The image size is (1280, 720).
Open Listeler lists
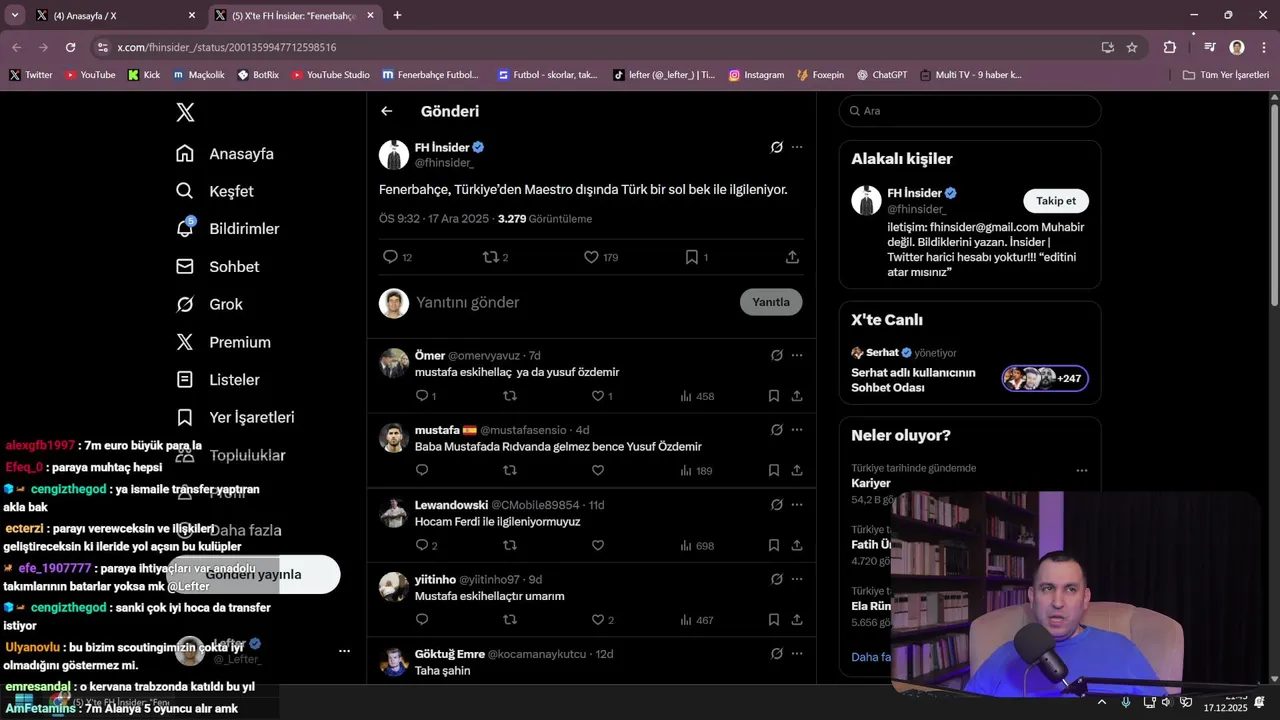pos(217,379)
